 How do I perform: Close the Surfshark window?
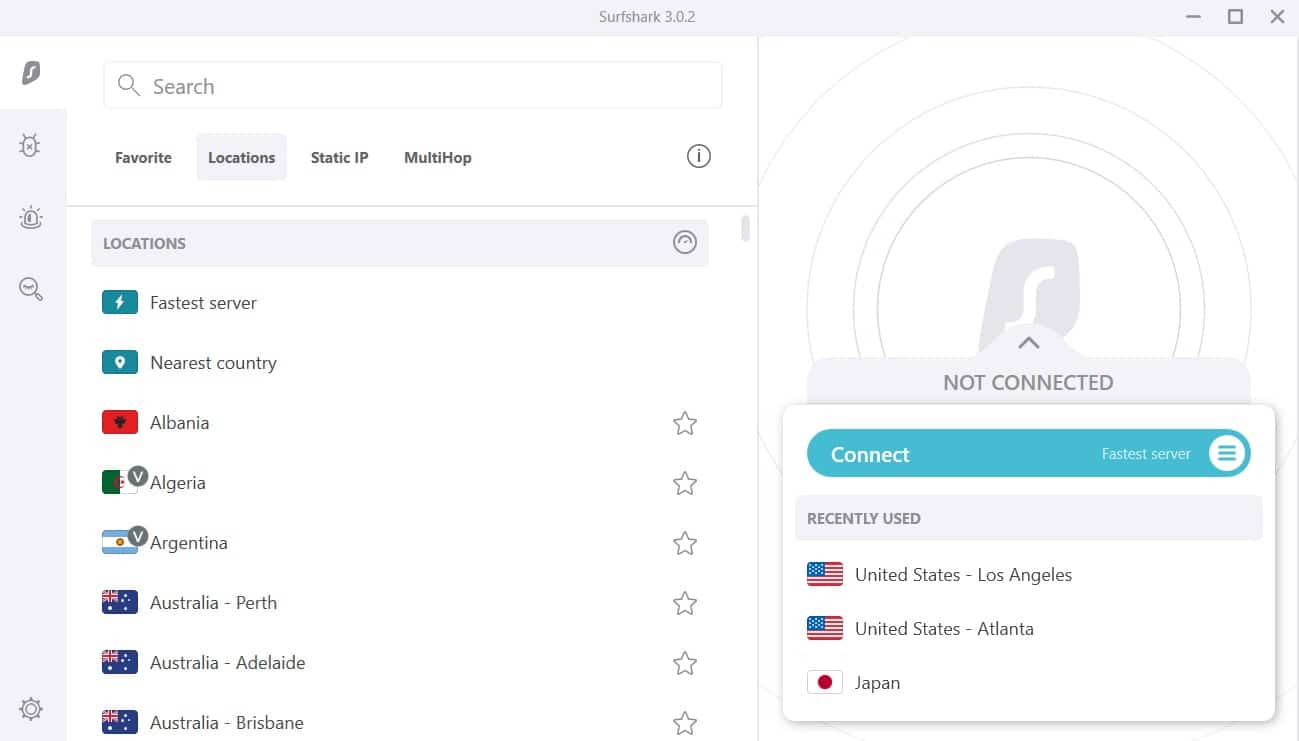1277,17
